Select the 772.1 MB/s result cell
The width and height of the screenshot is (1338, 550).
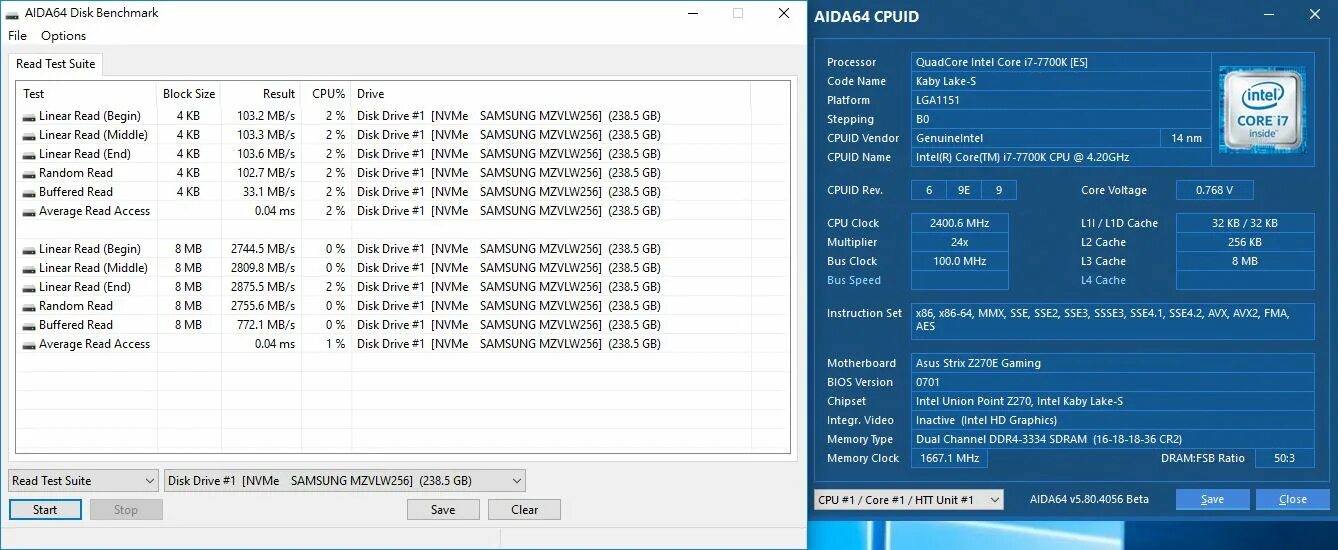pos(266,325)
